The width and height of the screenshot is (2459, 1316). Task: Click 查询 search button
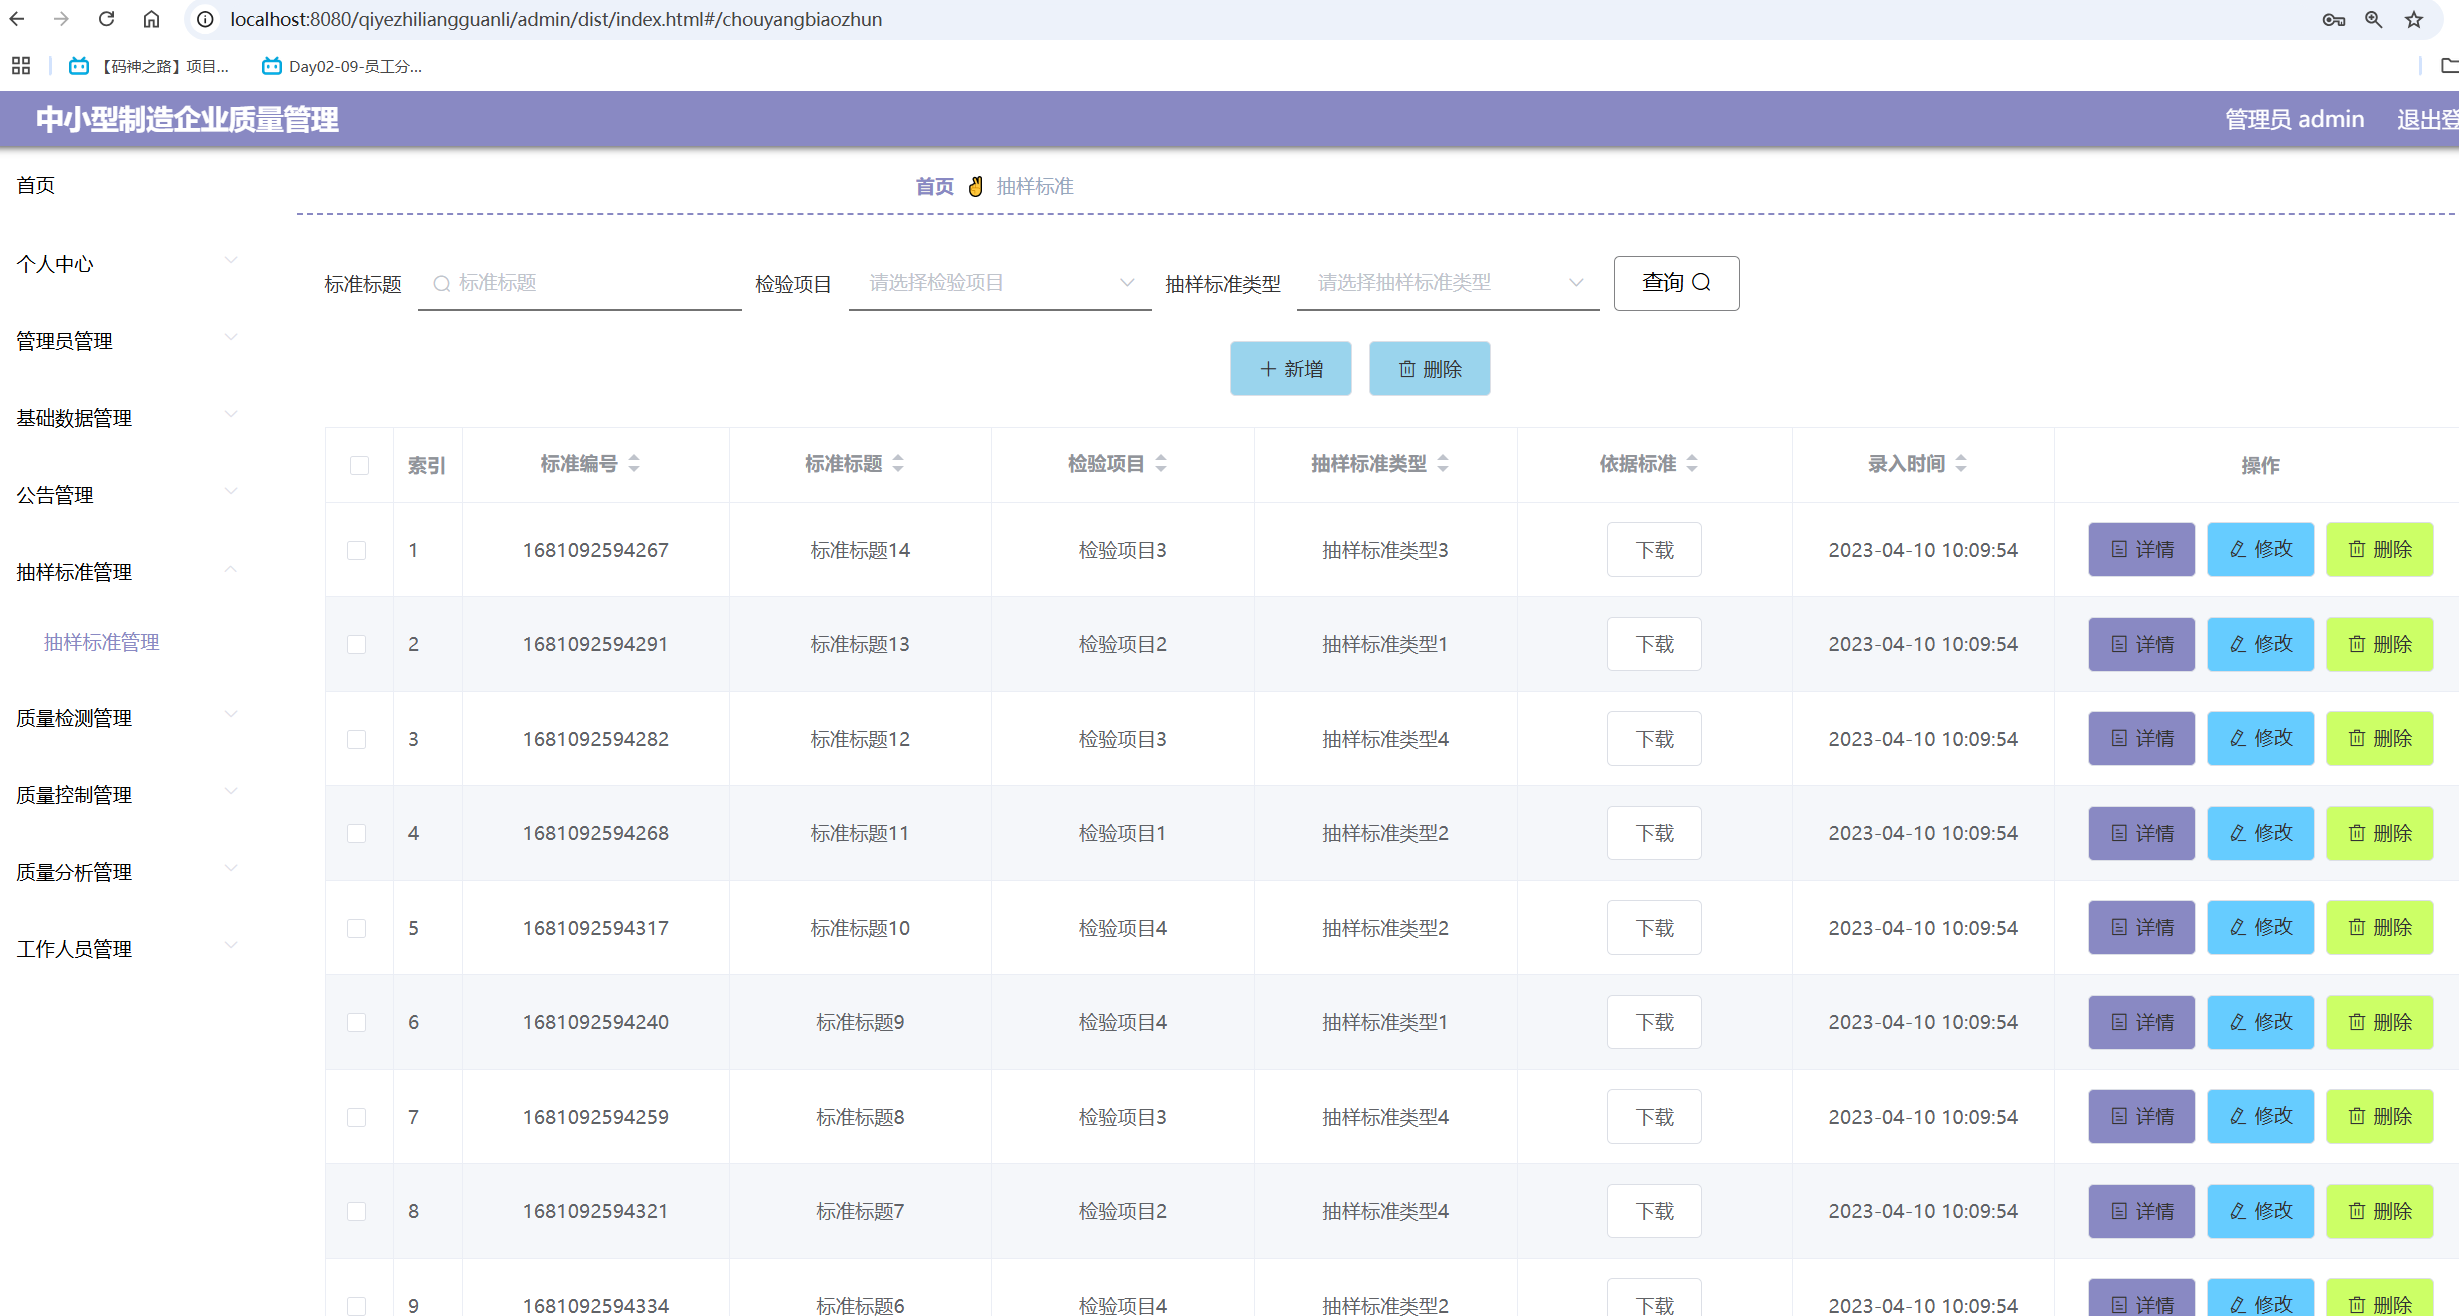(1676, 283)
